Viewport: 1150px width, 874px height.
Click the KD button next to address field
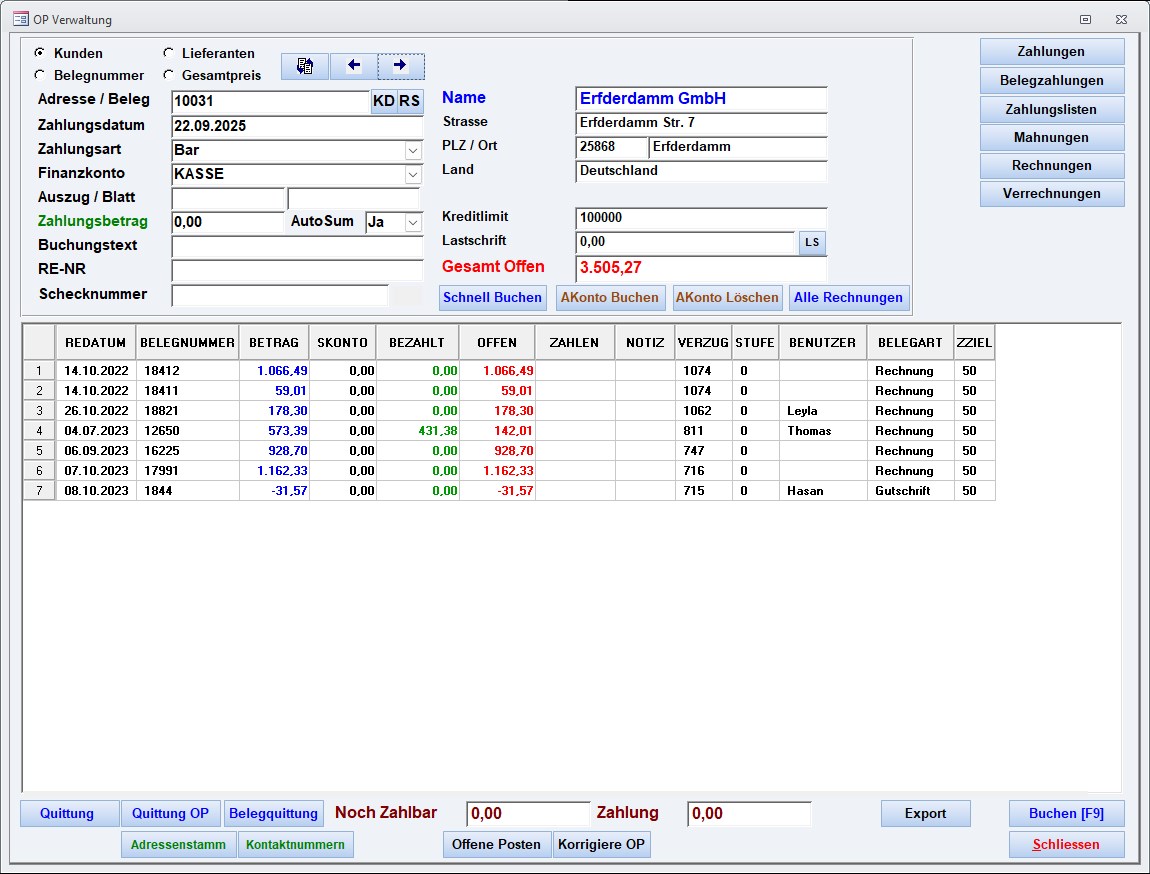pos(384,101)
